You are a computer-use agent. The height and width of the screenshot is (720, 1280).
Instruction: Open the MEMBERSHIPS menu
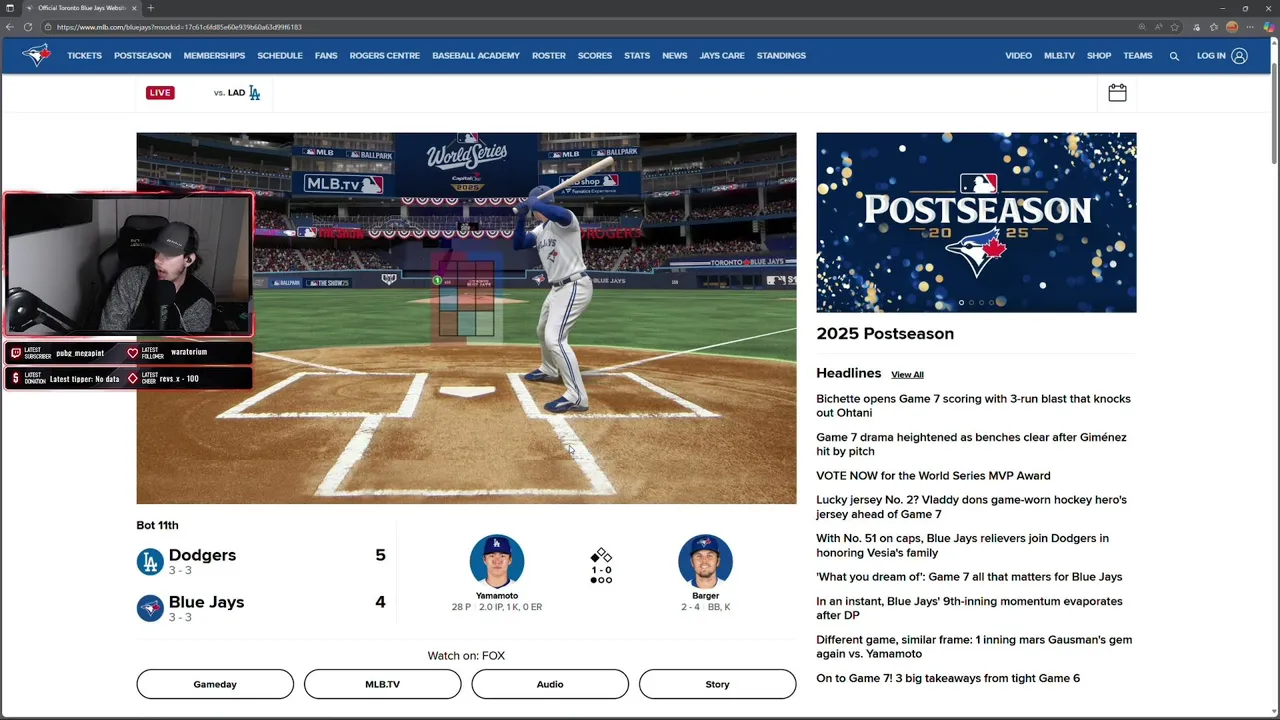(214, 56)
